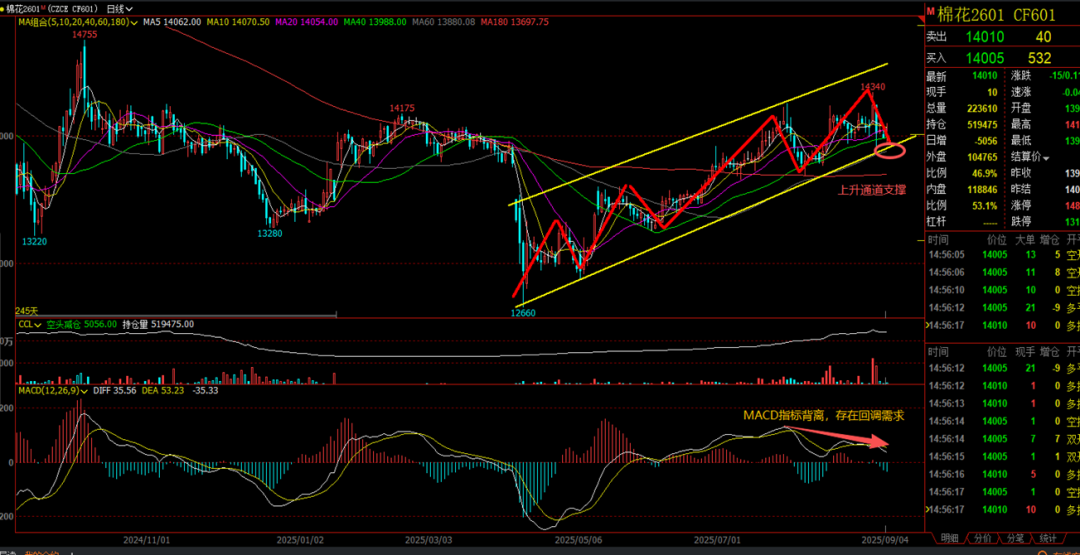
Task: Click the red ellipse marker on the chart
Action: [890, 151]
